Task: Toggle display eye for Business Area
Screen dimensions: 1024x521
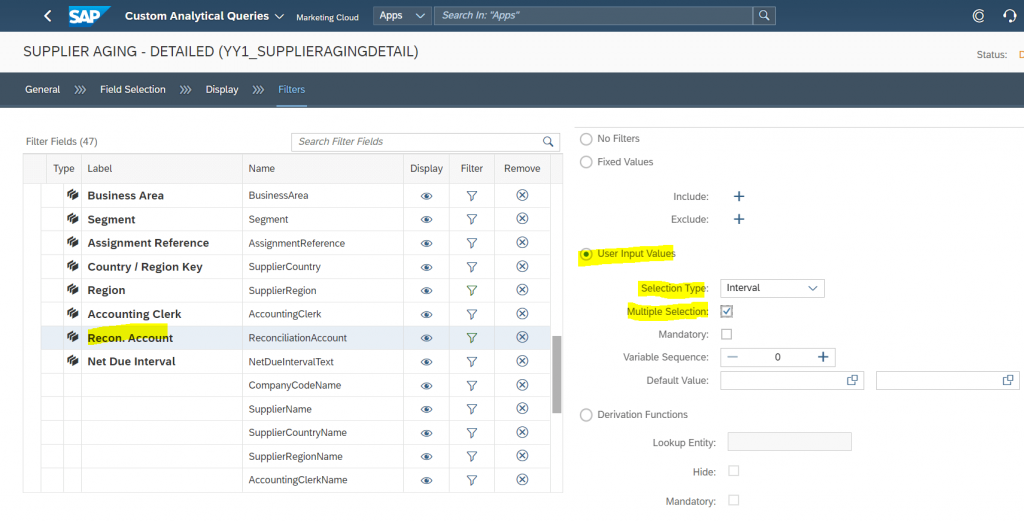Action: coord(426,196)
